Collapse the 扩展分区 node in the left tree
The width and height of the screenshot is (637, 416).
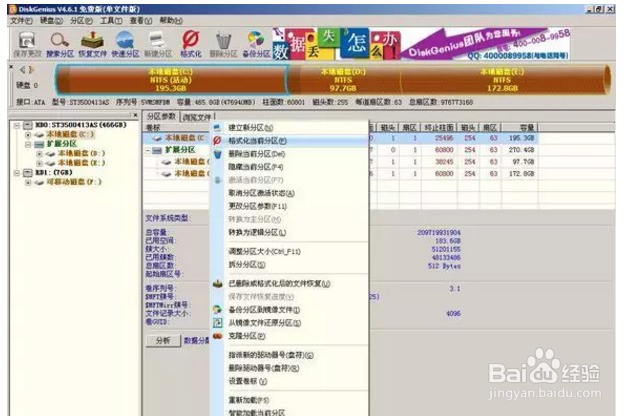coord(29,144)
